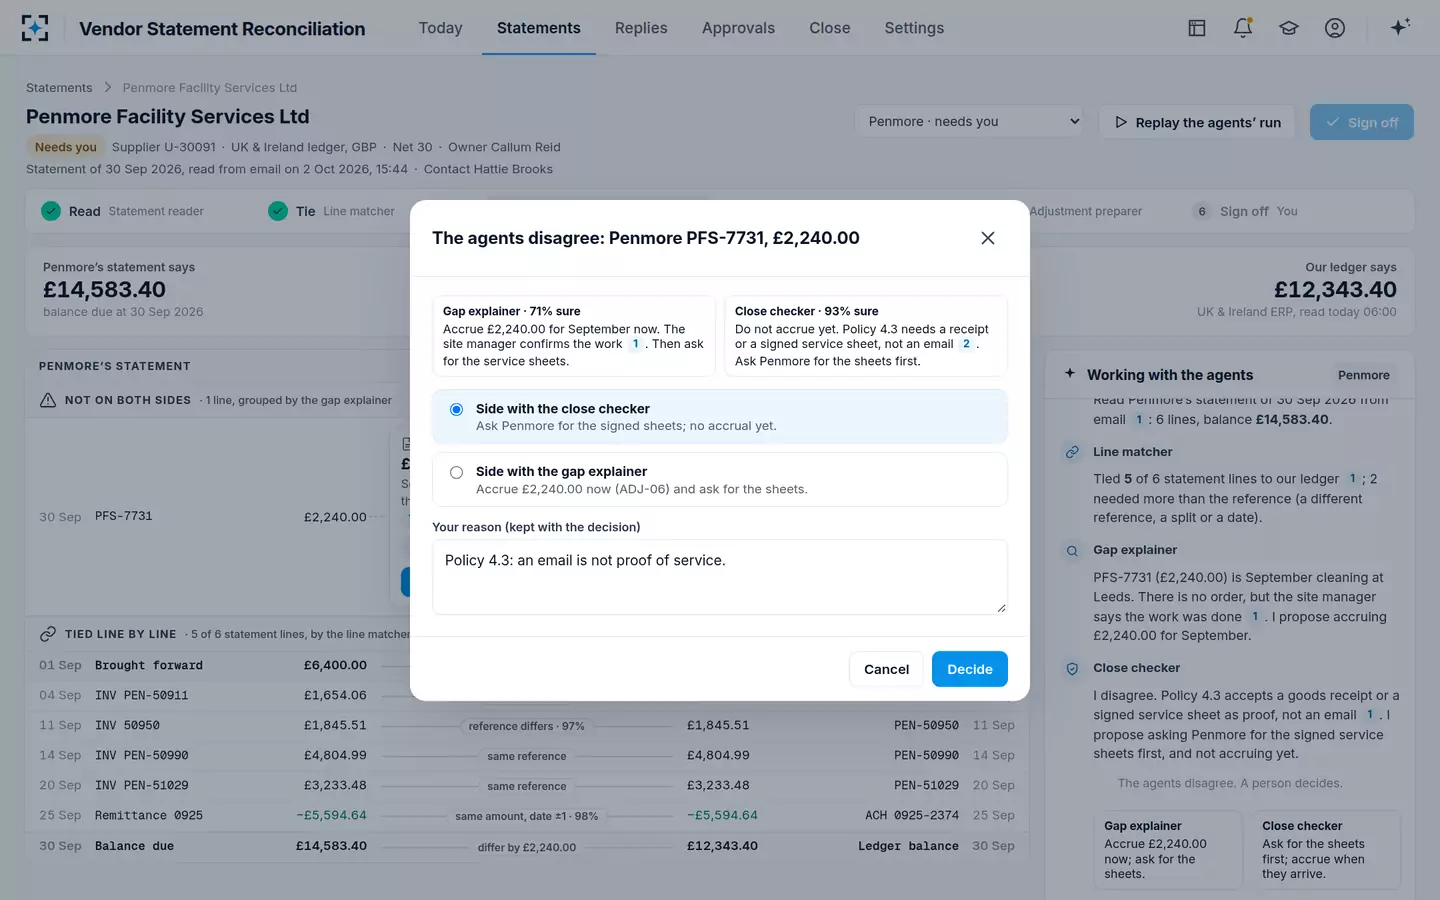This screenshot has height=900, width=1440.
Task: Click the Gap explainer magnifier icon
Action: point(1072,550)
